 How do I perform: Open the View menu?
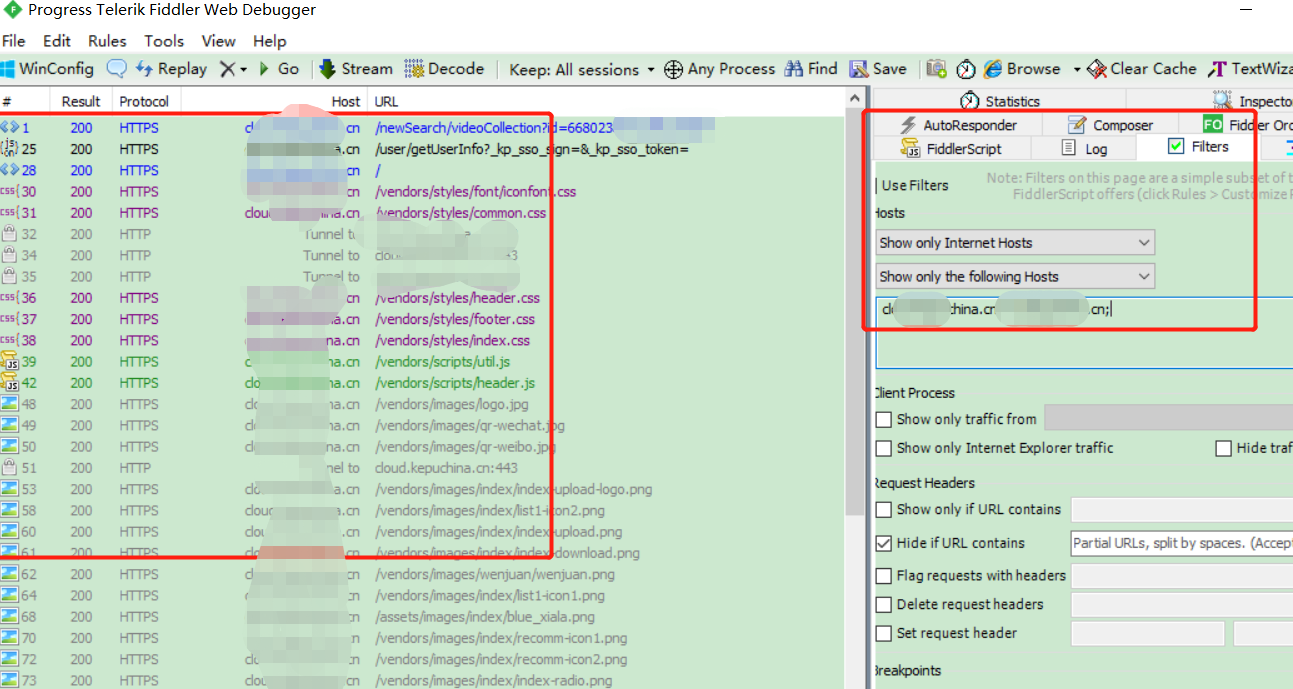point(218,41)
